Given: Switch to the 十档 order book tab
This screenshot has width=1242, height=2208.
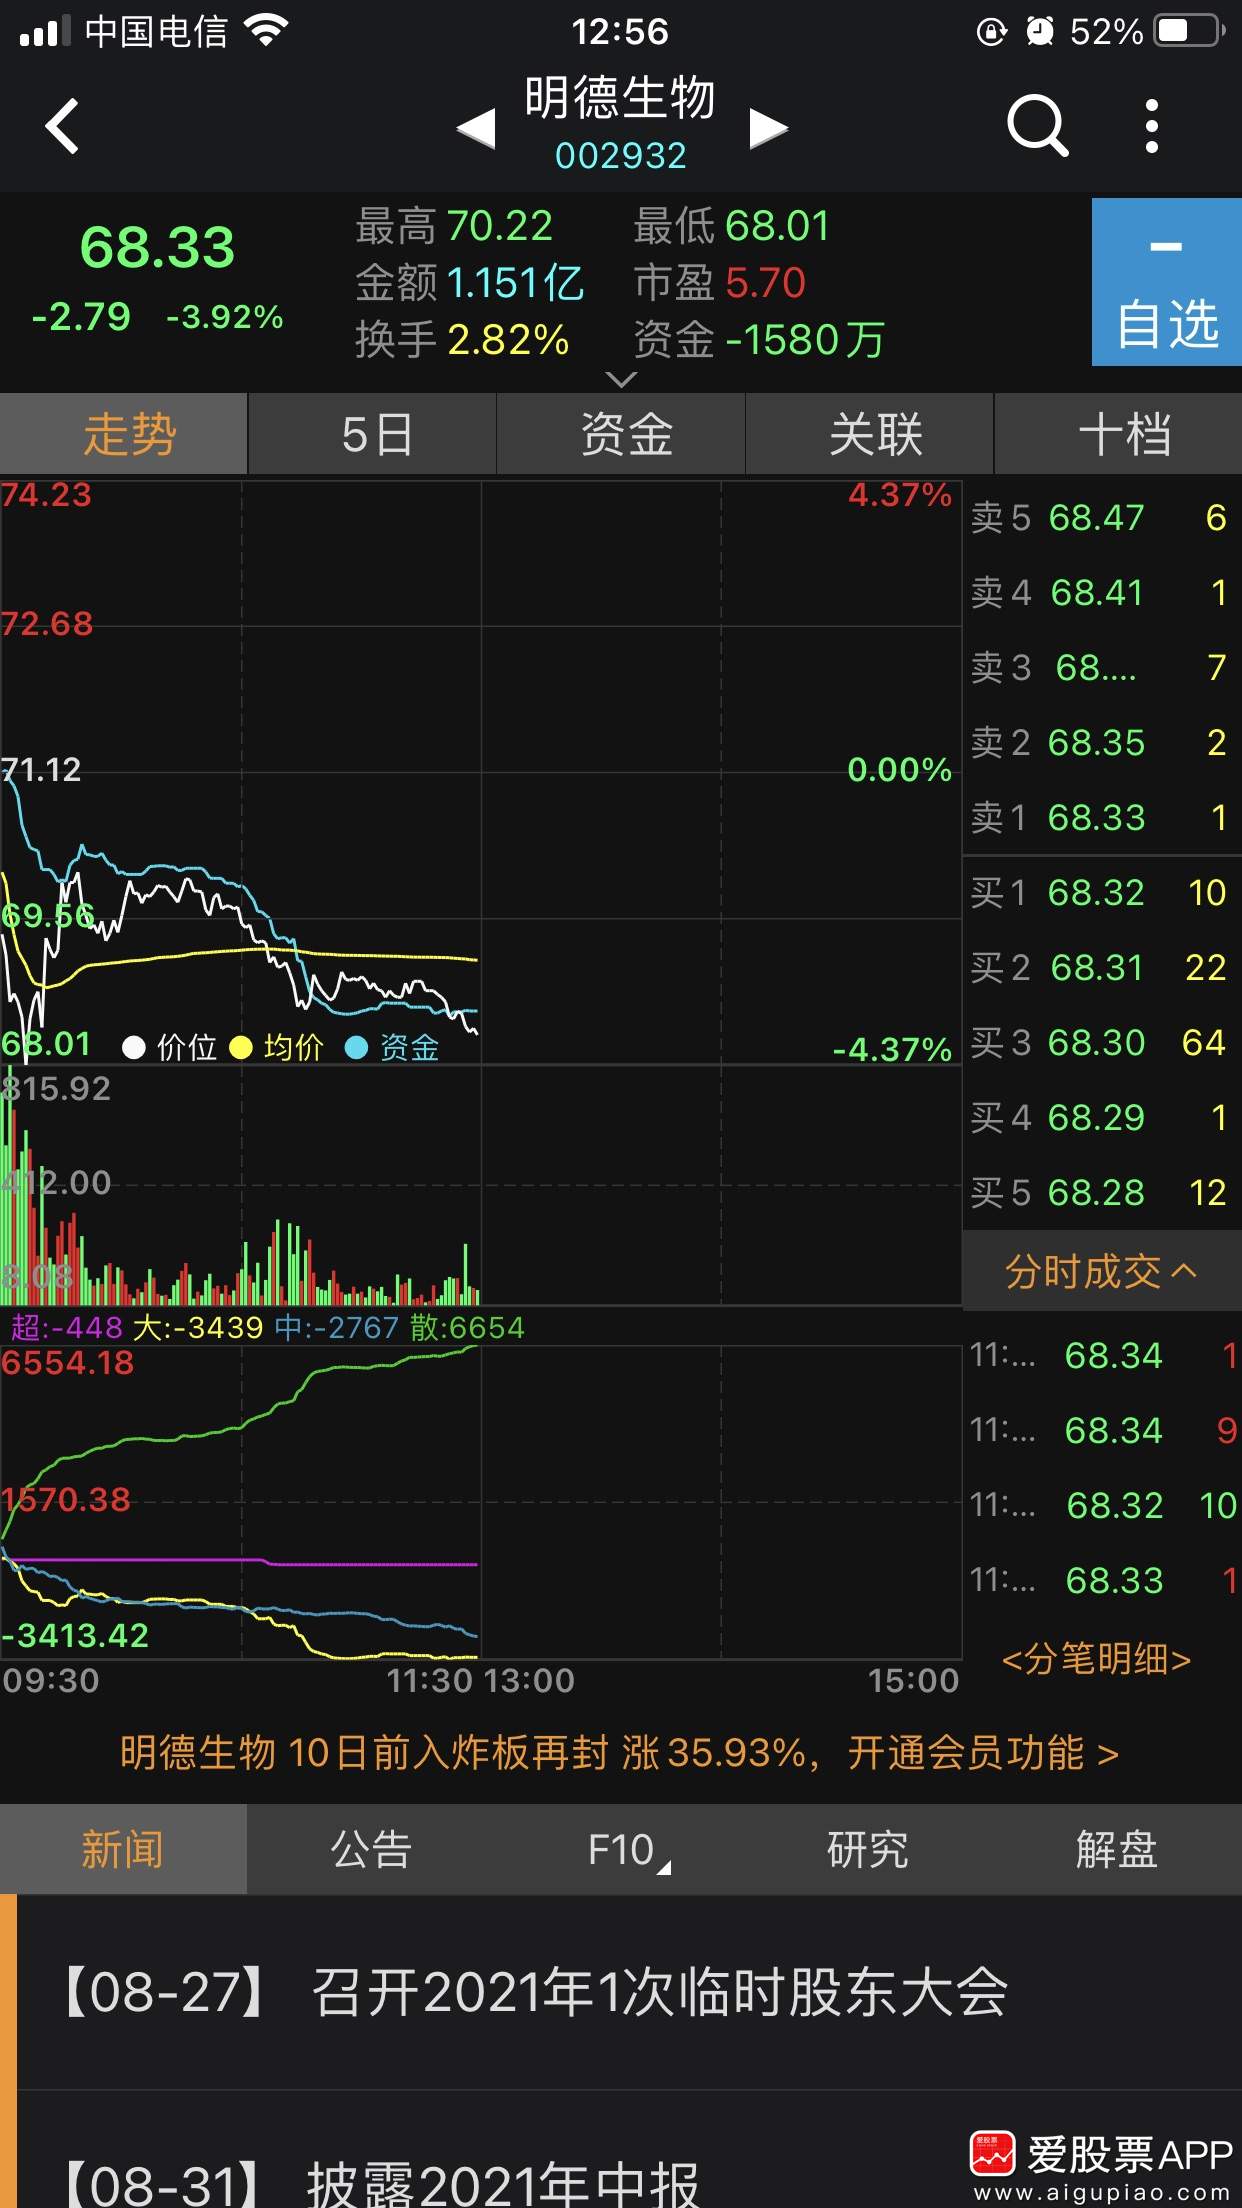Looking at the screenshot, I should click(x=1119, y=434).
